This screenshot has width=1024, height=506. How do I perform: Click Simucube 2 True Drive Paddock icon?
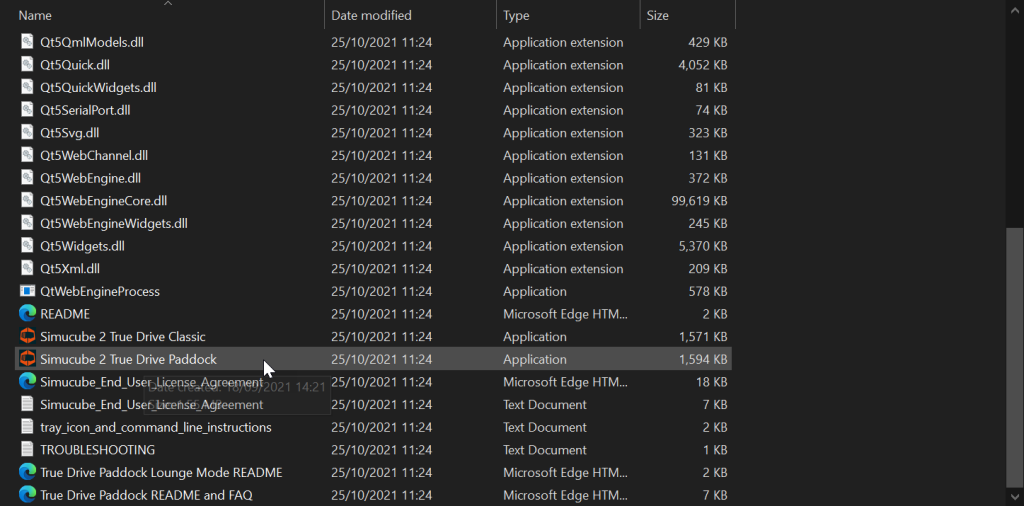(27, 359)
